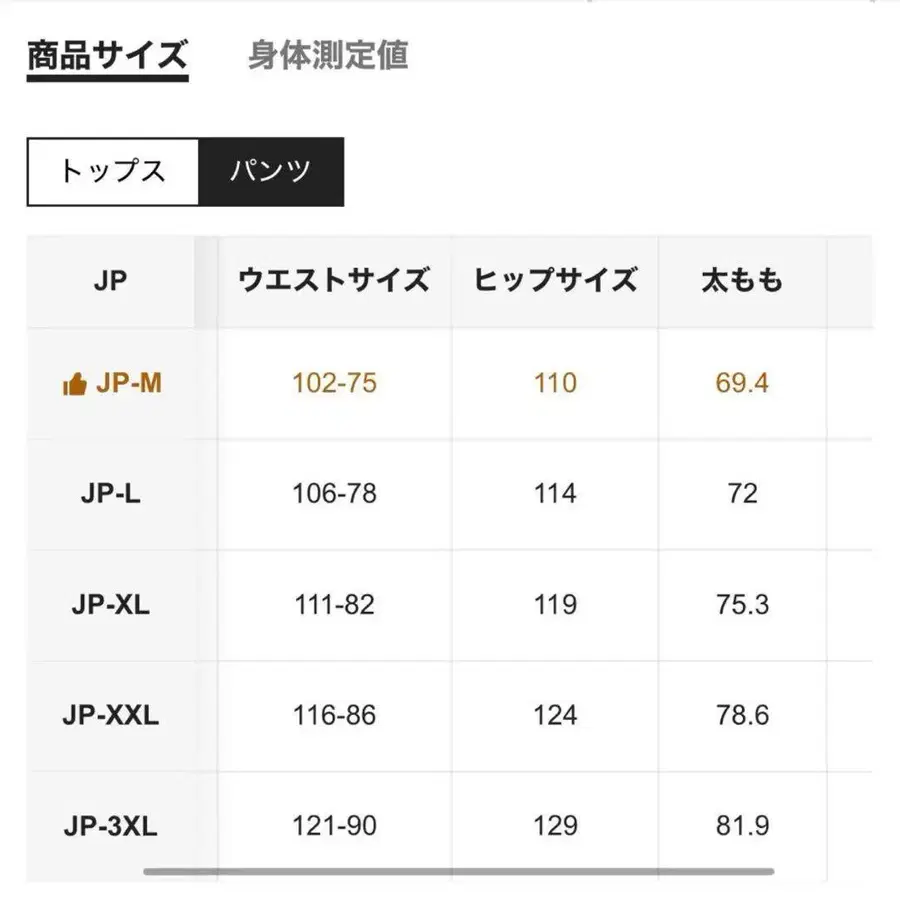Click the ウエストサイズ column header

(x=334, y=281)
